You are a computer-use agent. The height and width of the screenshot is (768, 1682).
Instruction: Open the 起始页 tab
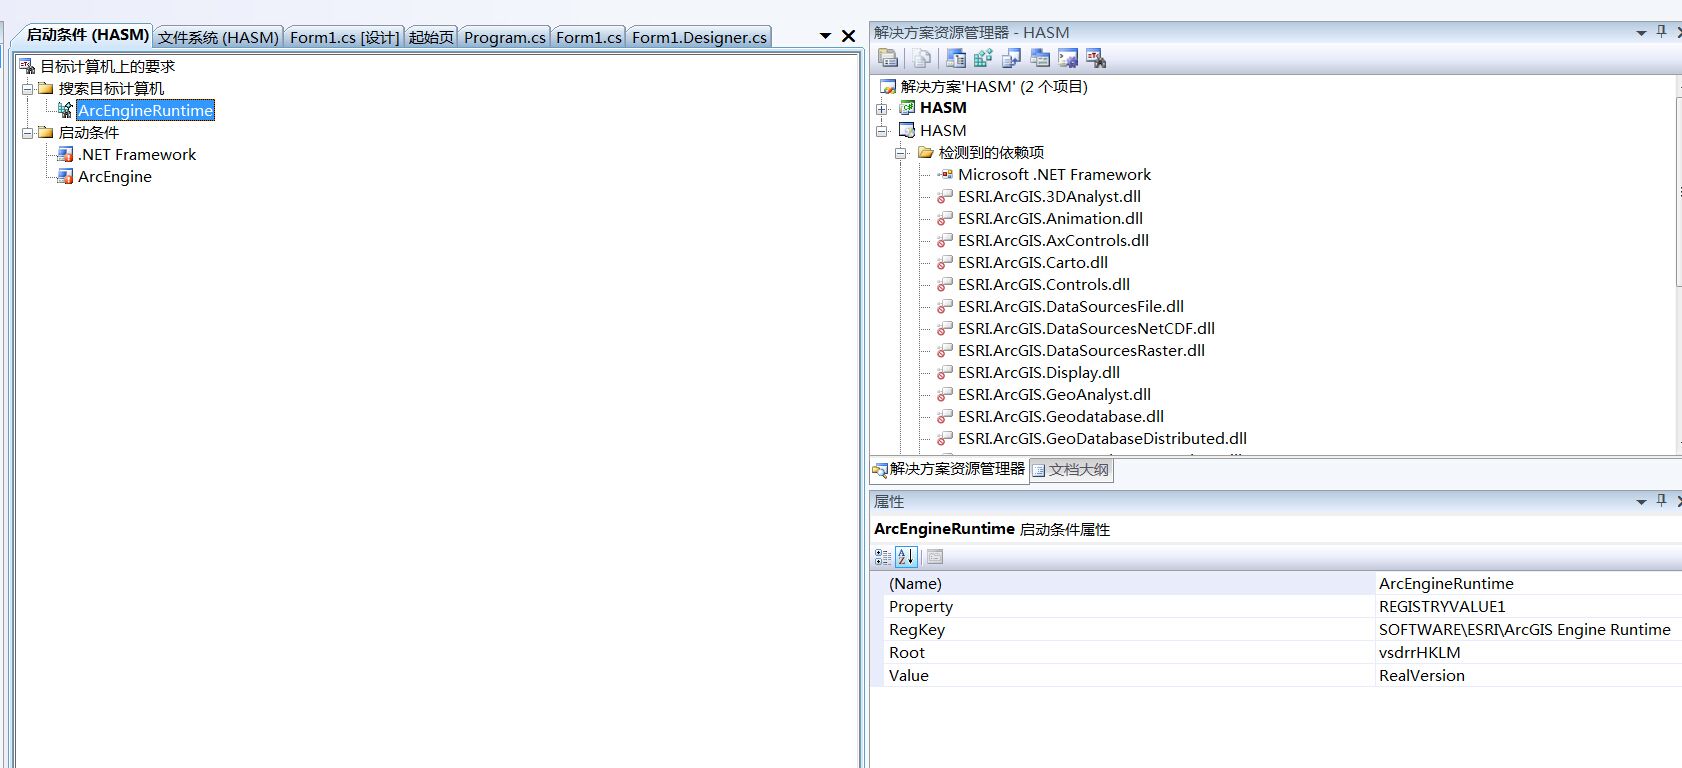431,37
